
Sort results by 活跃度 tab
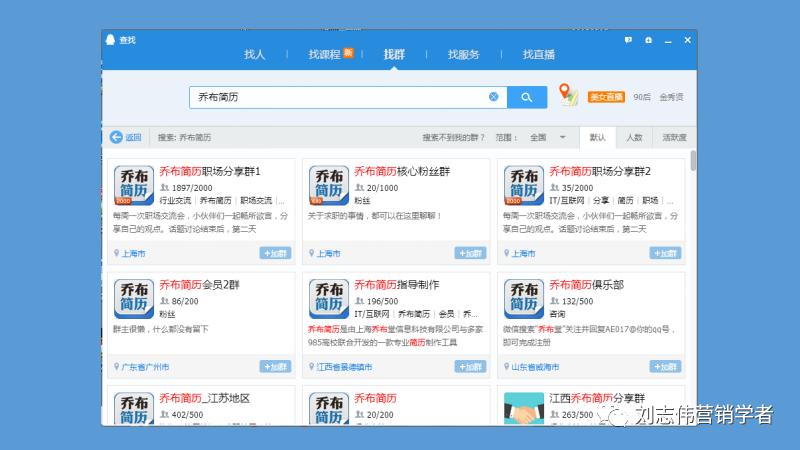click(x=674, y=137)
